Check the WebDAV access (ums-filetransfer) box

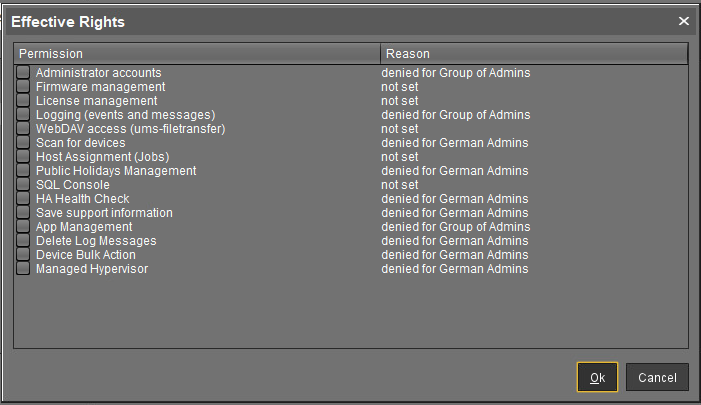coord(23,129)
